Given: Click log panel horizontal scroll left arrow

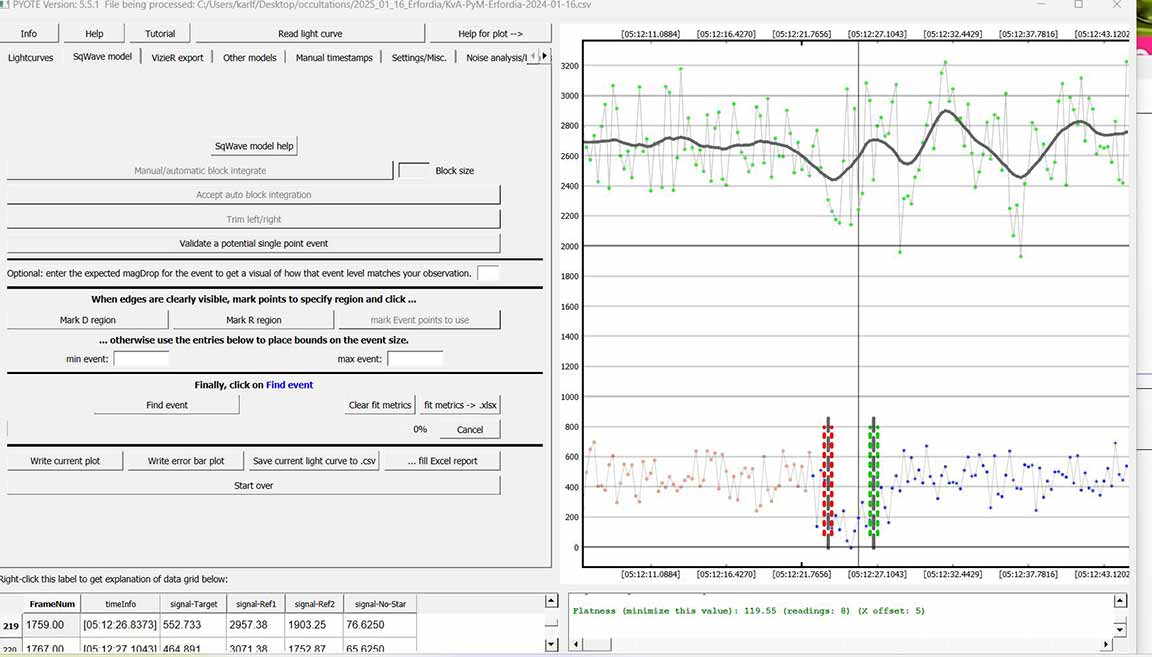Looking at the screenshot, I should pyautogui.click(x=576, y=645).
